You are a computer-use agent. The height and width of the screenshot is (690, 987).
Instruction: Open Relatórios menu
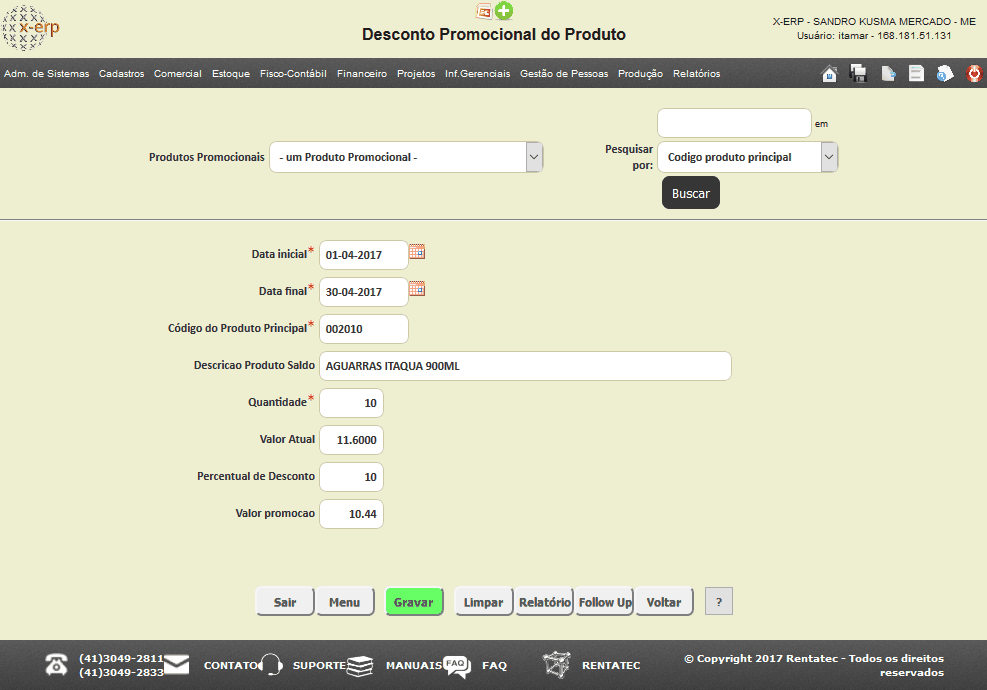pos(696,74)
